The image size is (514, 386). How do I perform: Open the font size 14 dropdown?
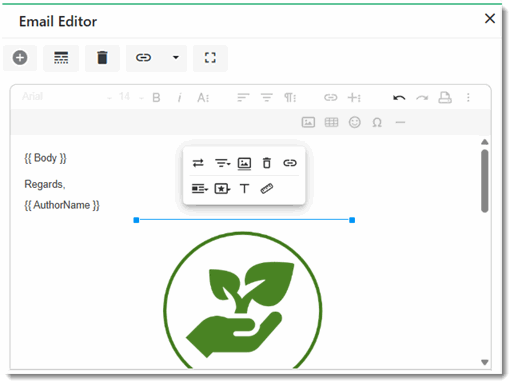[x=131, y=97]
